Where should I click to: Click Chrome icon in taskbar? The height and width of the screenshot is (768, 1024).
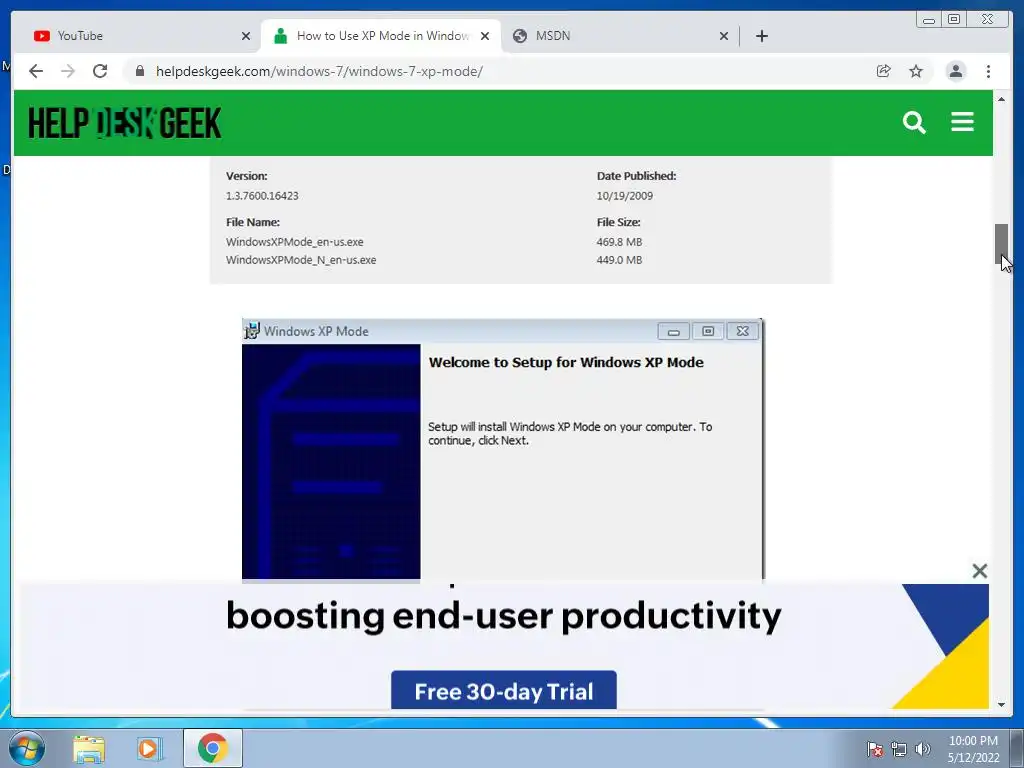click(212, 748)
